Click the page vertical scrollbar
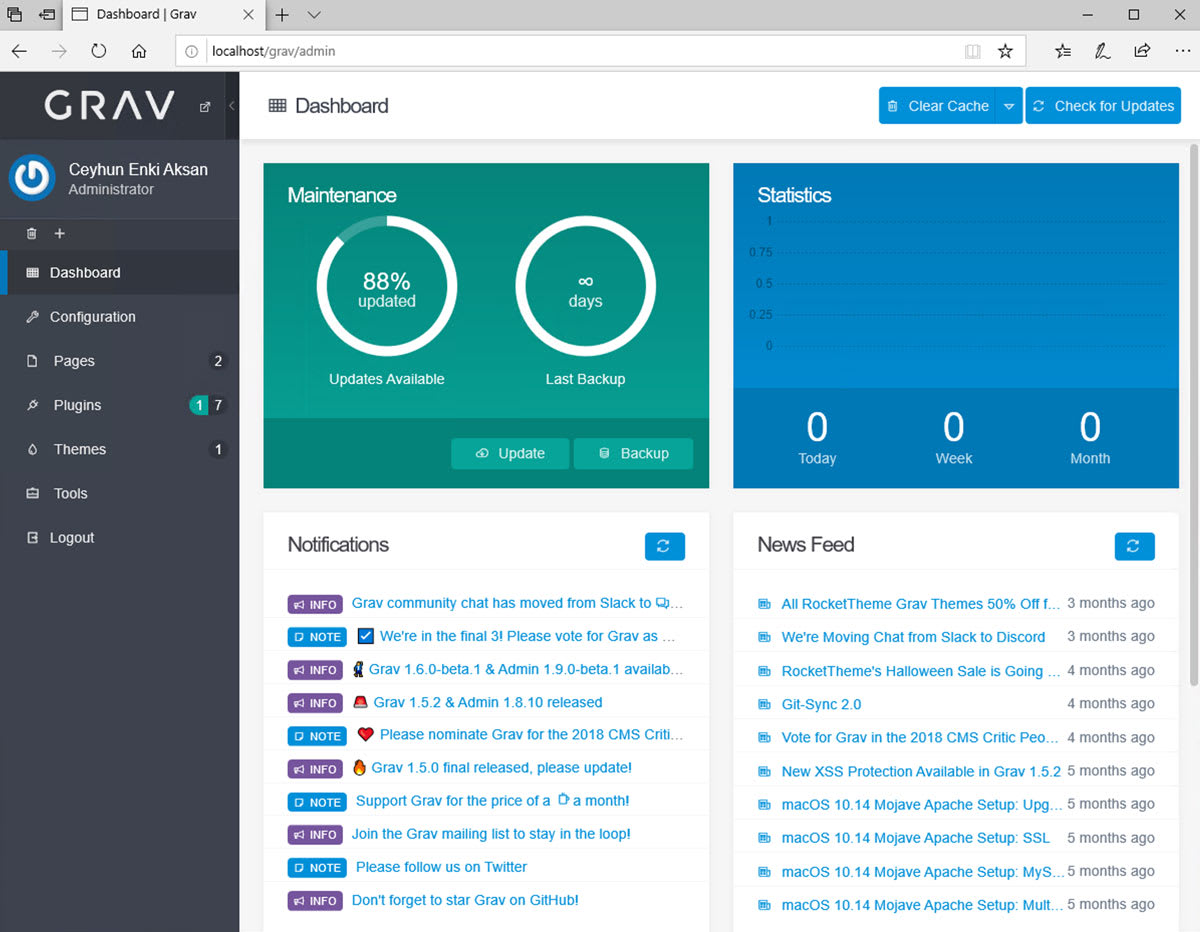Image resolution: width=1200 pixels, height=932 pixels. pos(1192,415)
